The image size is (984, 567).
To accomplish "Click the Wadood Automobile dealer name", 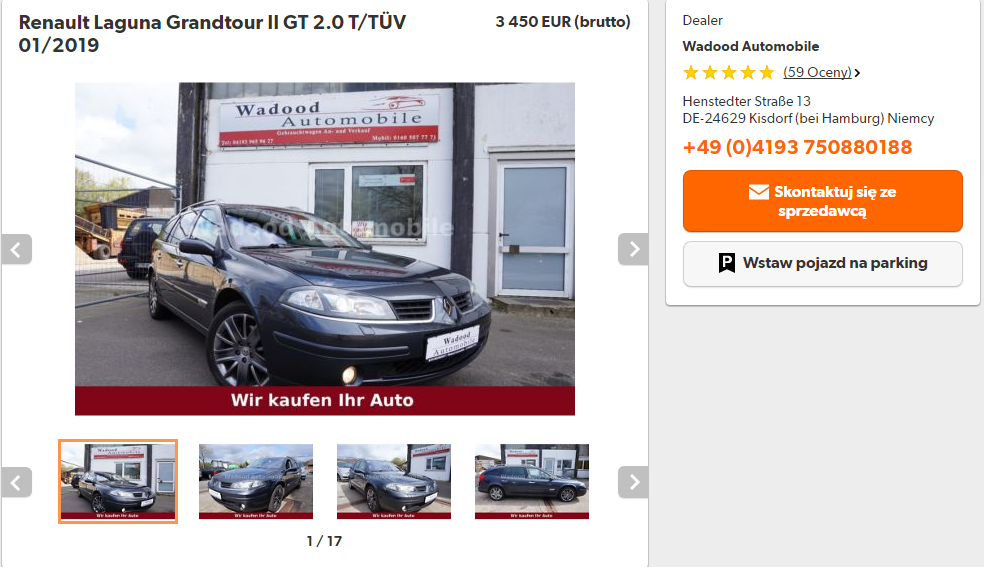I will (751, 46).
